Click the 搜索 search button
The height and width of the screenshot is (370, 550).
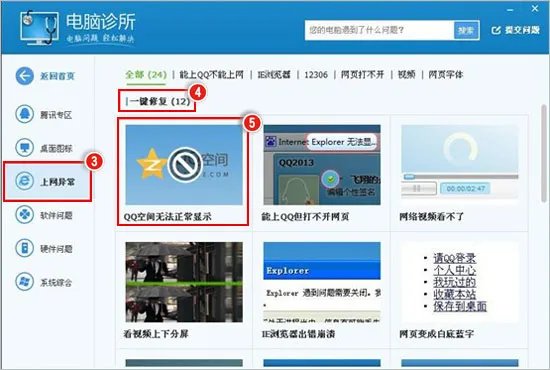(466, 31)
